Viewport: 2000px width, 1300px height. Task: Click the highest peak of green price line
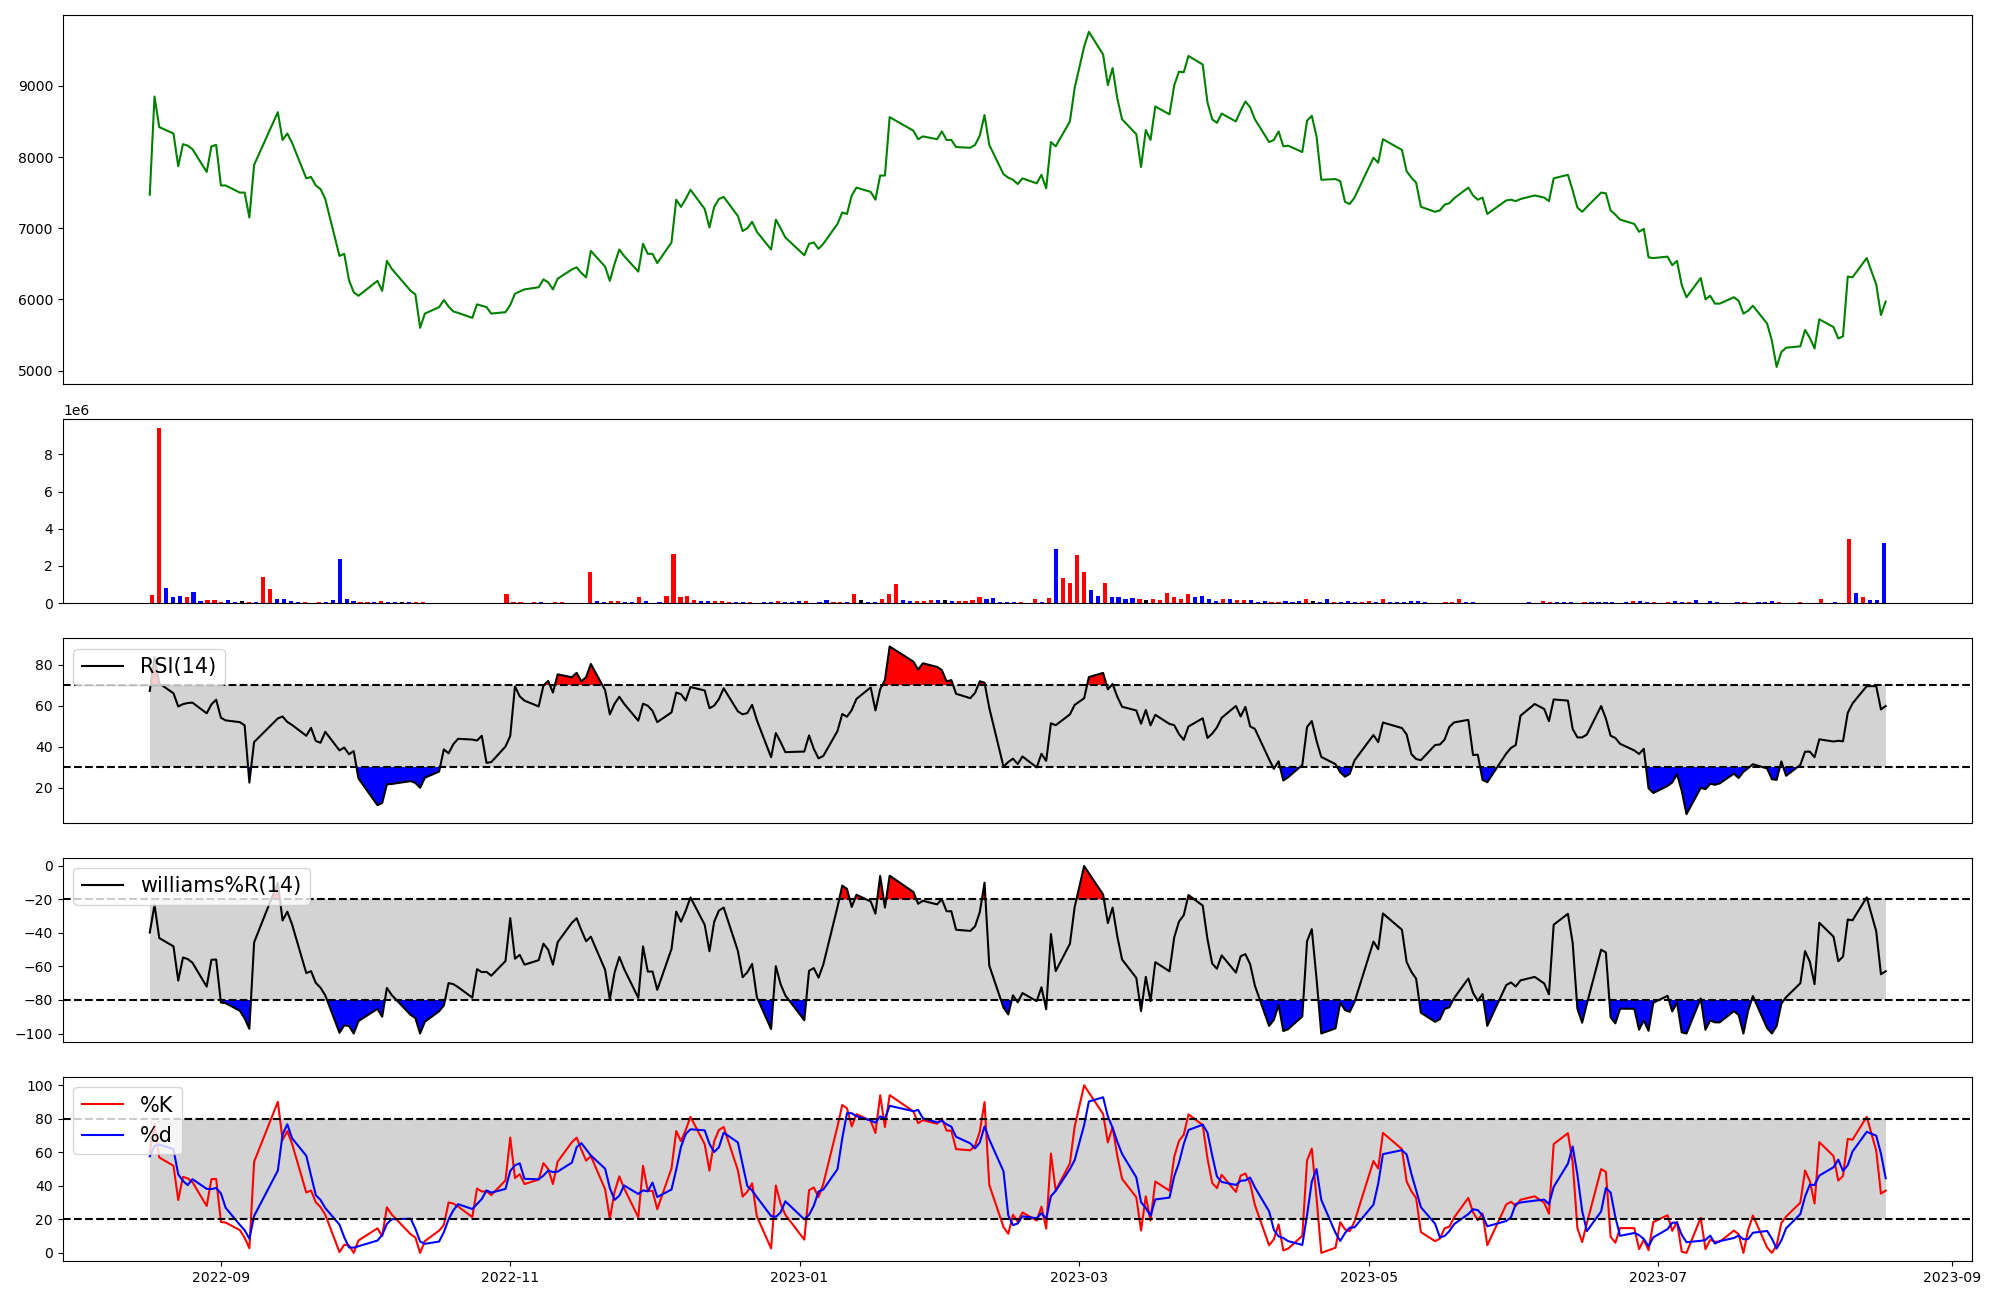click(x=1089, y=33)
